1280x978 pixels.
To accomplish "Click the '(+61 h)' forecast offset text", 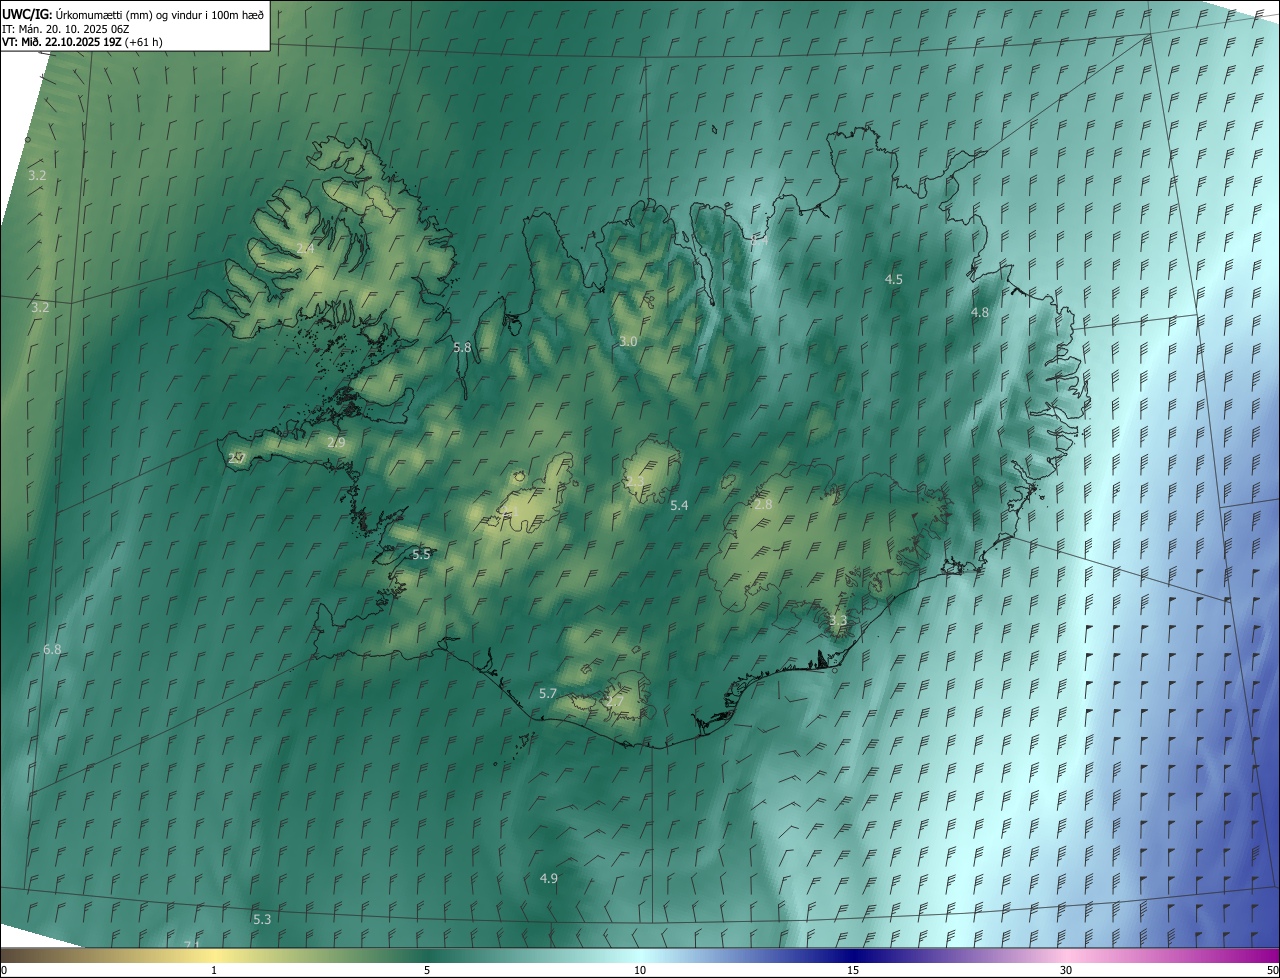I will pos(143,42).
